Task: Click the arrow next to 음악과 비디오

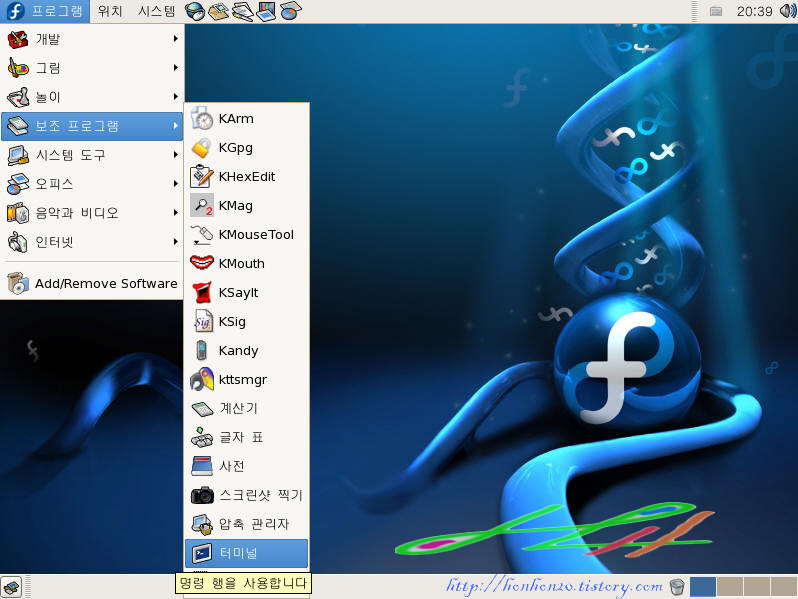Action: pos(175,213)
